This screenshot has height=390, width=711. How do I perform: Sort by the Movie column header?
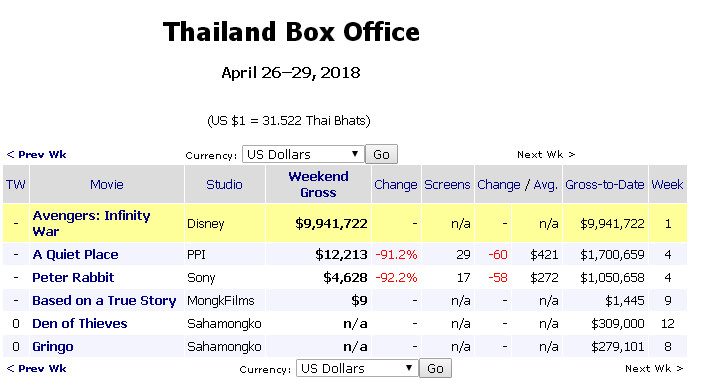tap(107, 185)
